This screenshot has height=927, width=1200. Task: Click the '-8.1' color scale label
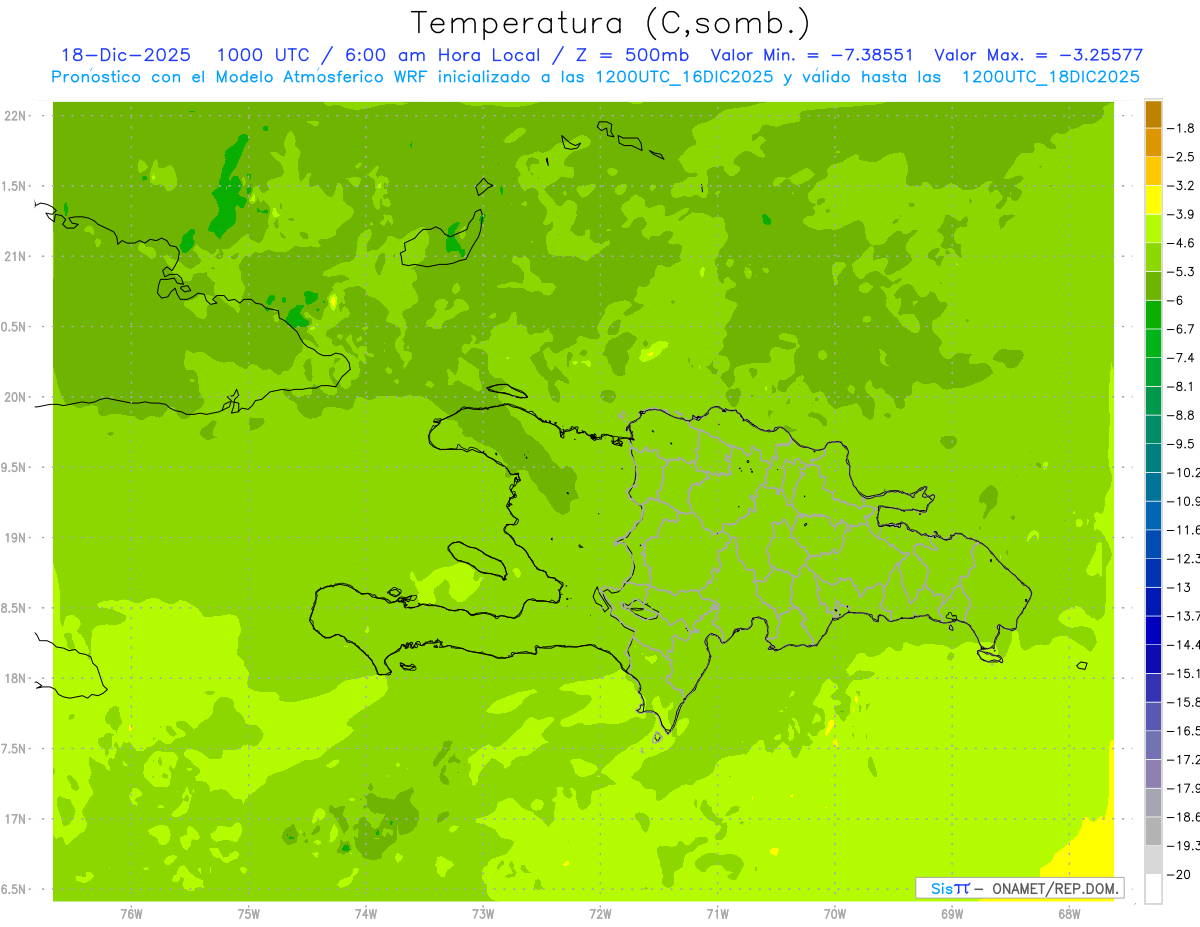click(x=1182, y=386)
